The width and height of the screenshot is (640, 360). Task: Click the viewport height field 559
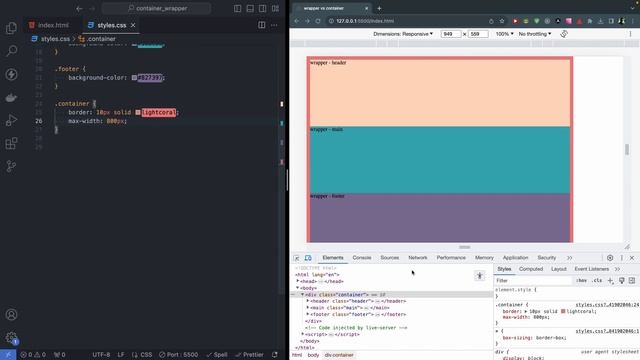478,34
